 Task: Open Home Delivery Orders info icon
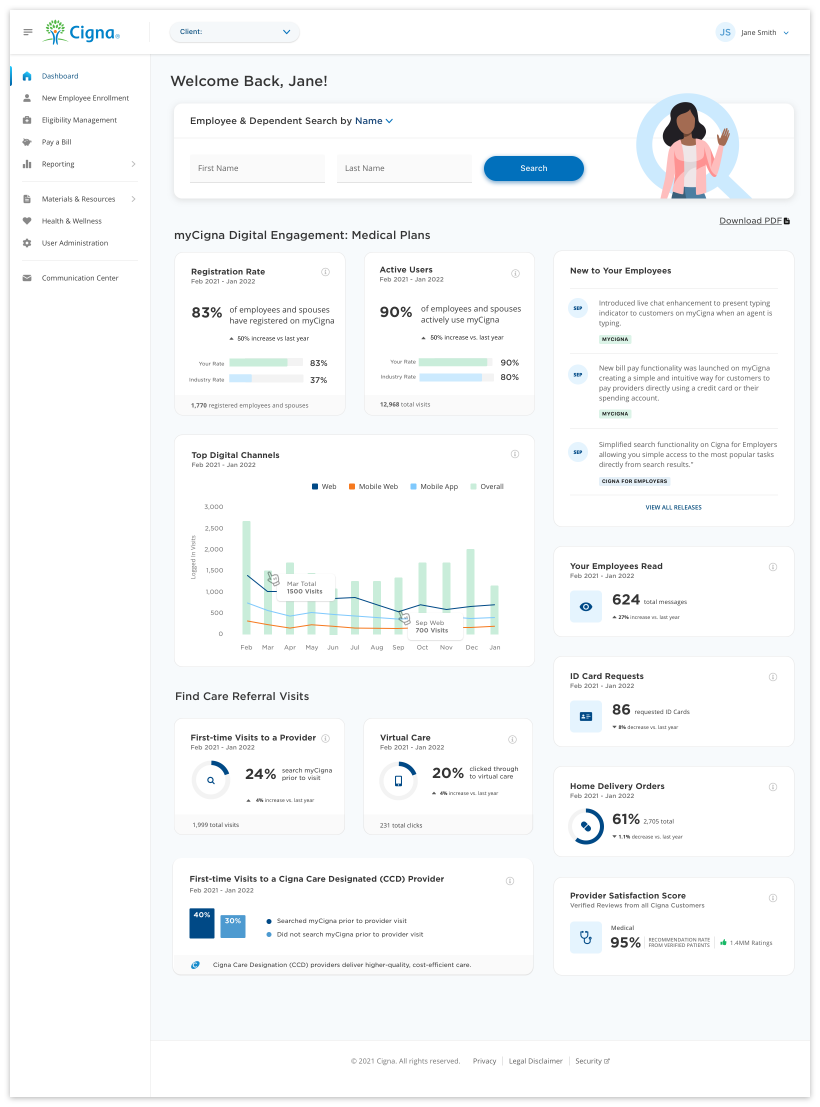[773, 787]
